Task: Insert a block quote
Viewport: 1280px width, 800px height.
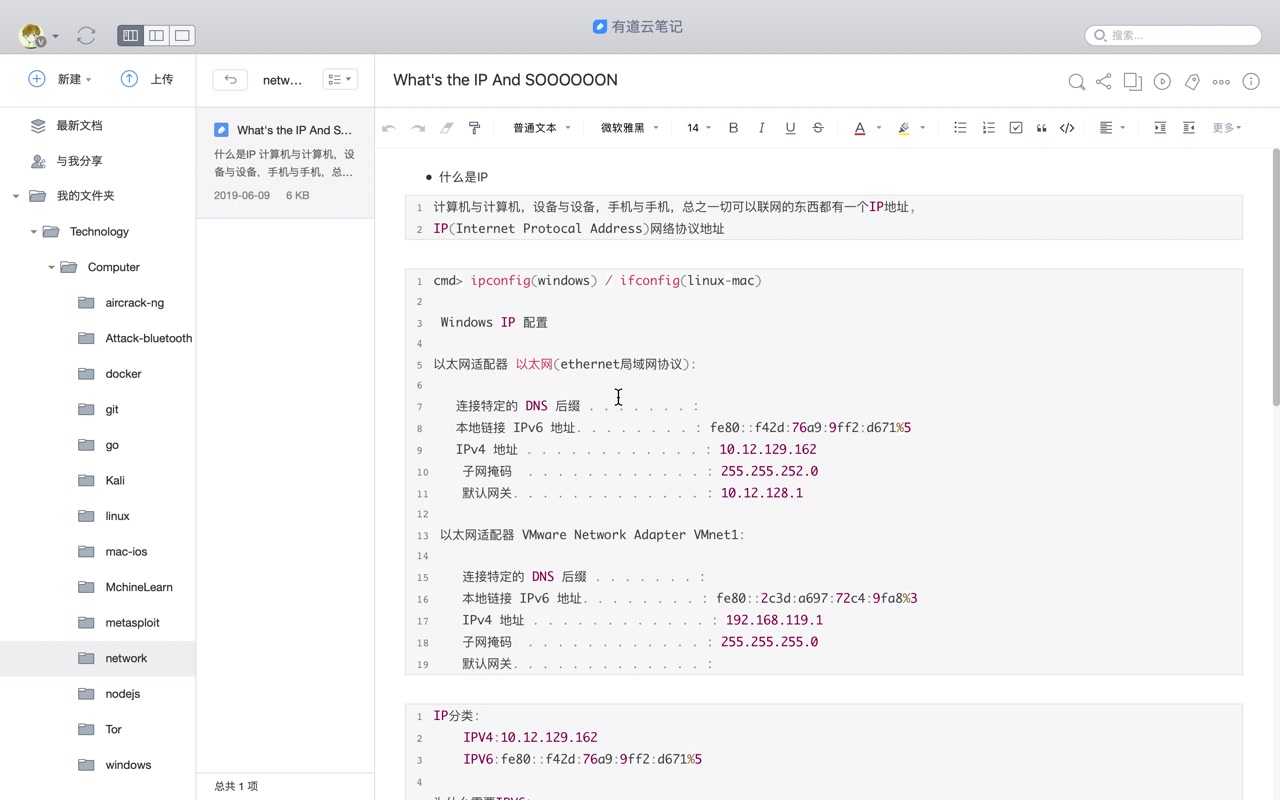Action: [x=1041, y=128]
